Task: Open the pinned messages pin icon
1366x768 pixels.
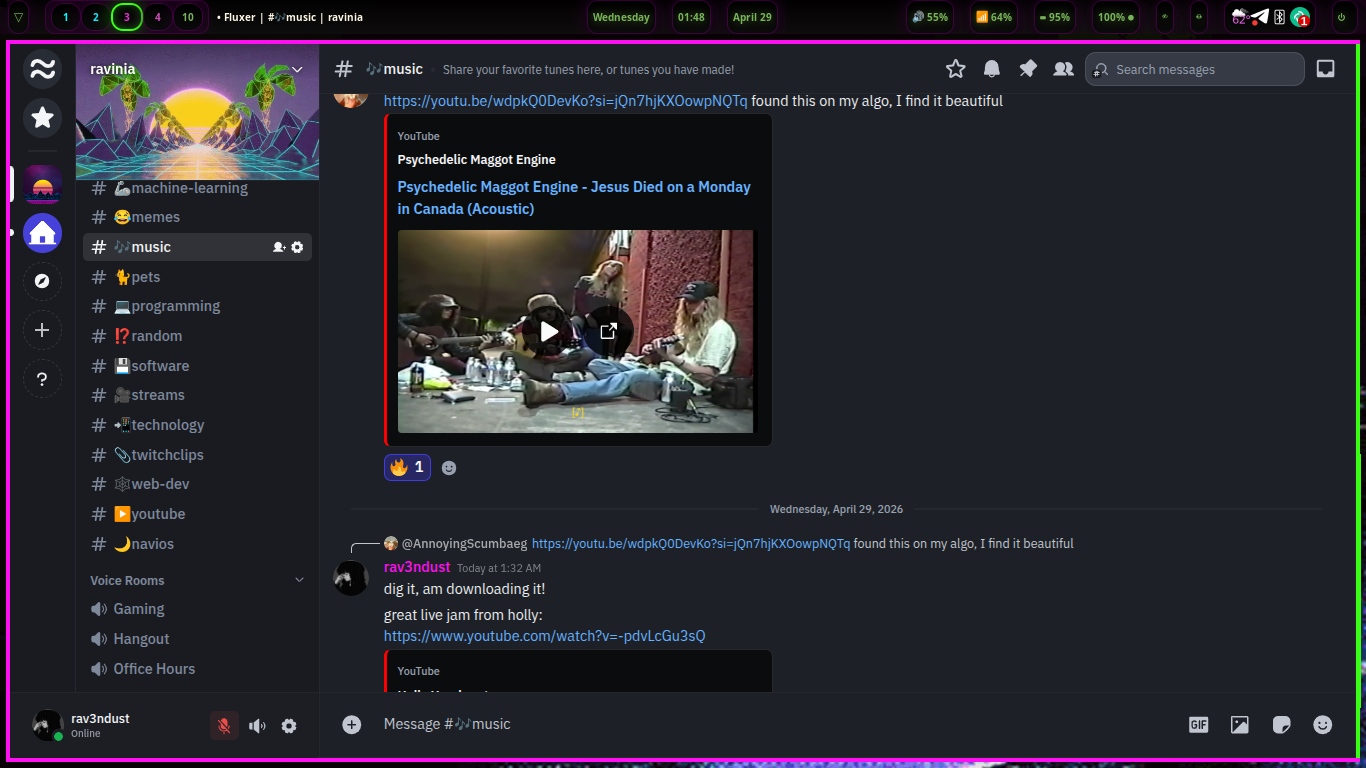Action: (x=1028, y=69)
